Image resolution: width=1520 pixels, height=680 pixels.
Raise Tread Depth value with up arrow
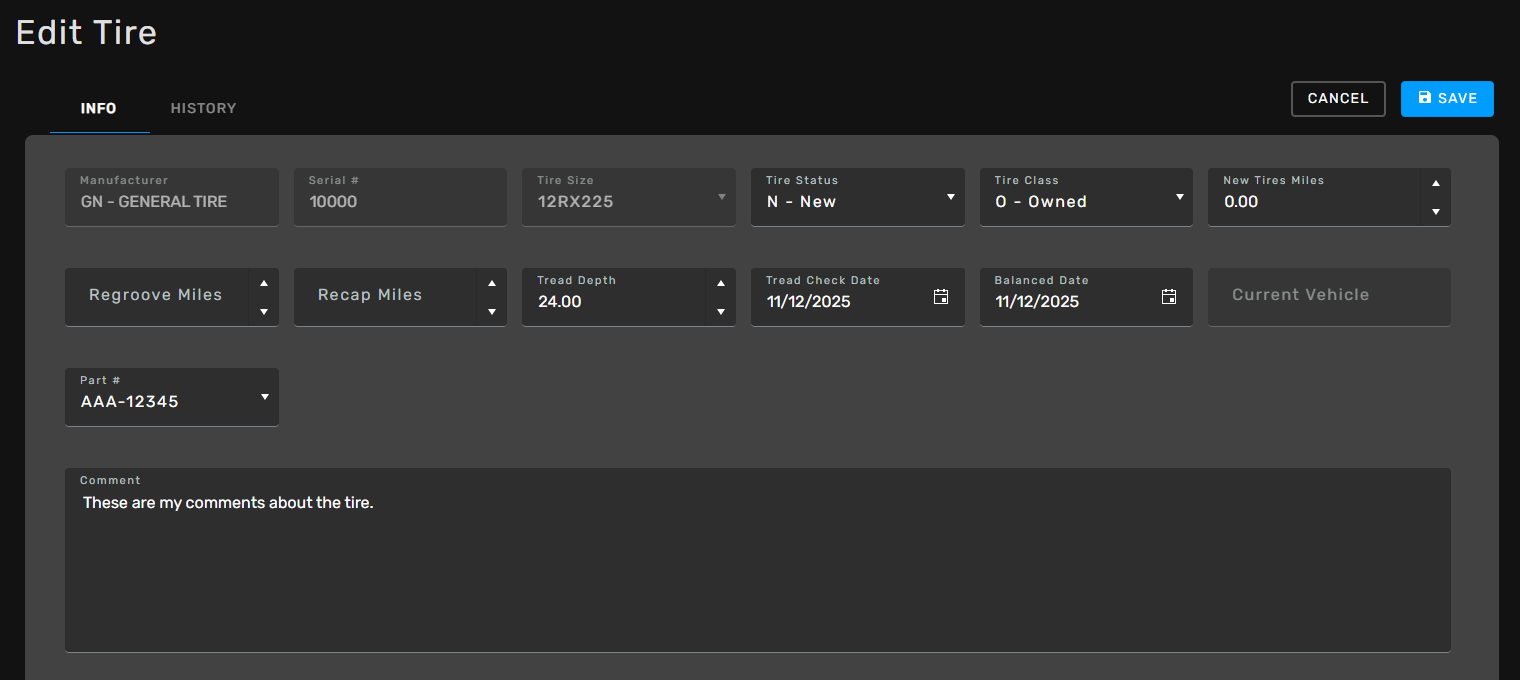click(721, 283)
